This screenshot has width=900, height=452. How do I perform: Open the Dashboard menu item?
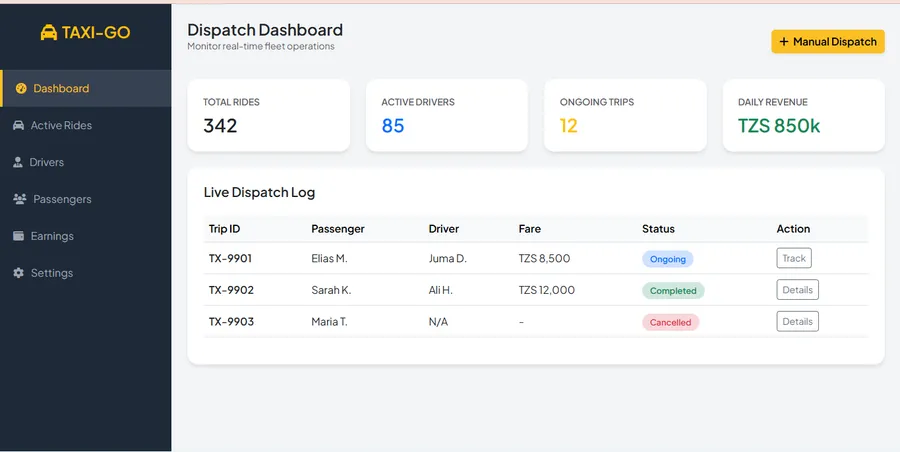(86, 88)
